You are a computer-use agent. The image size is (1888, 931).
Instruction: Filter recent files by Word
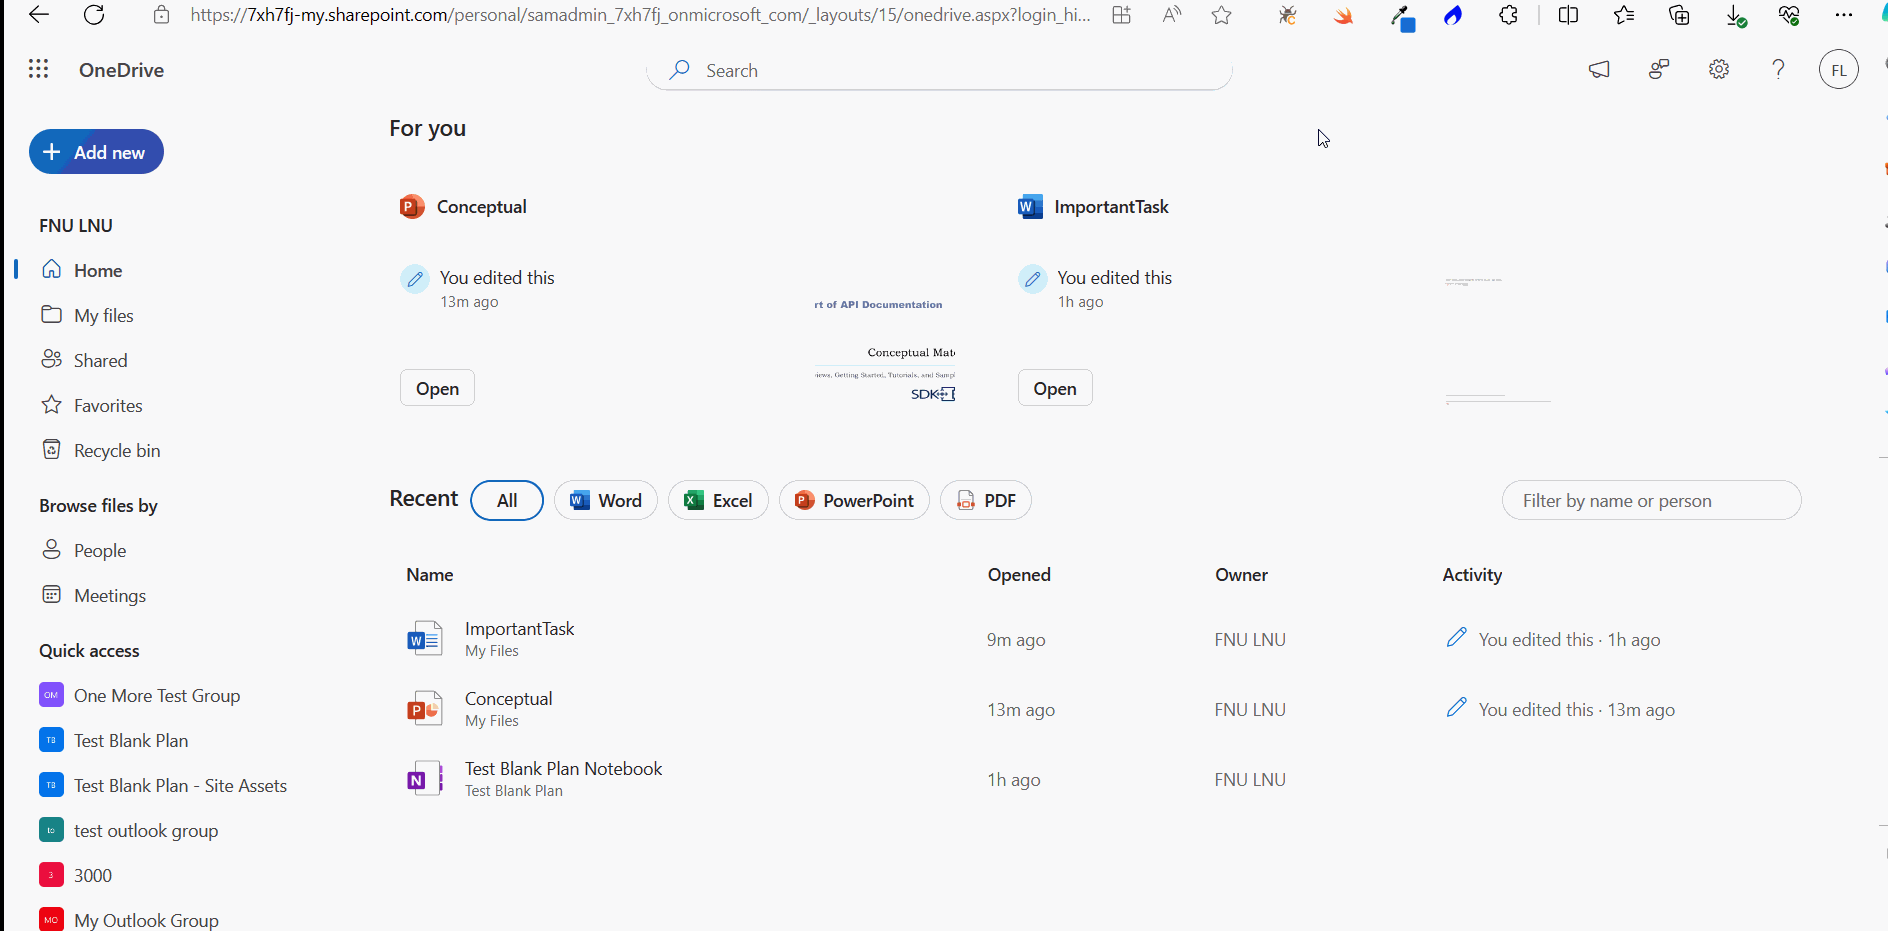tap(606, 500)
